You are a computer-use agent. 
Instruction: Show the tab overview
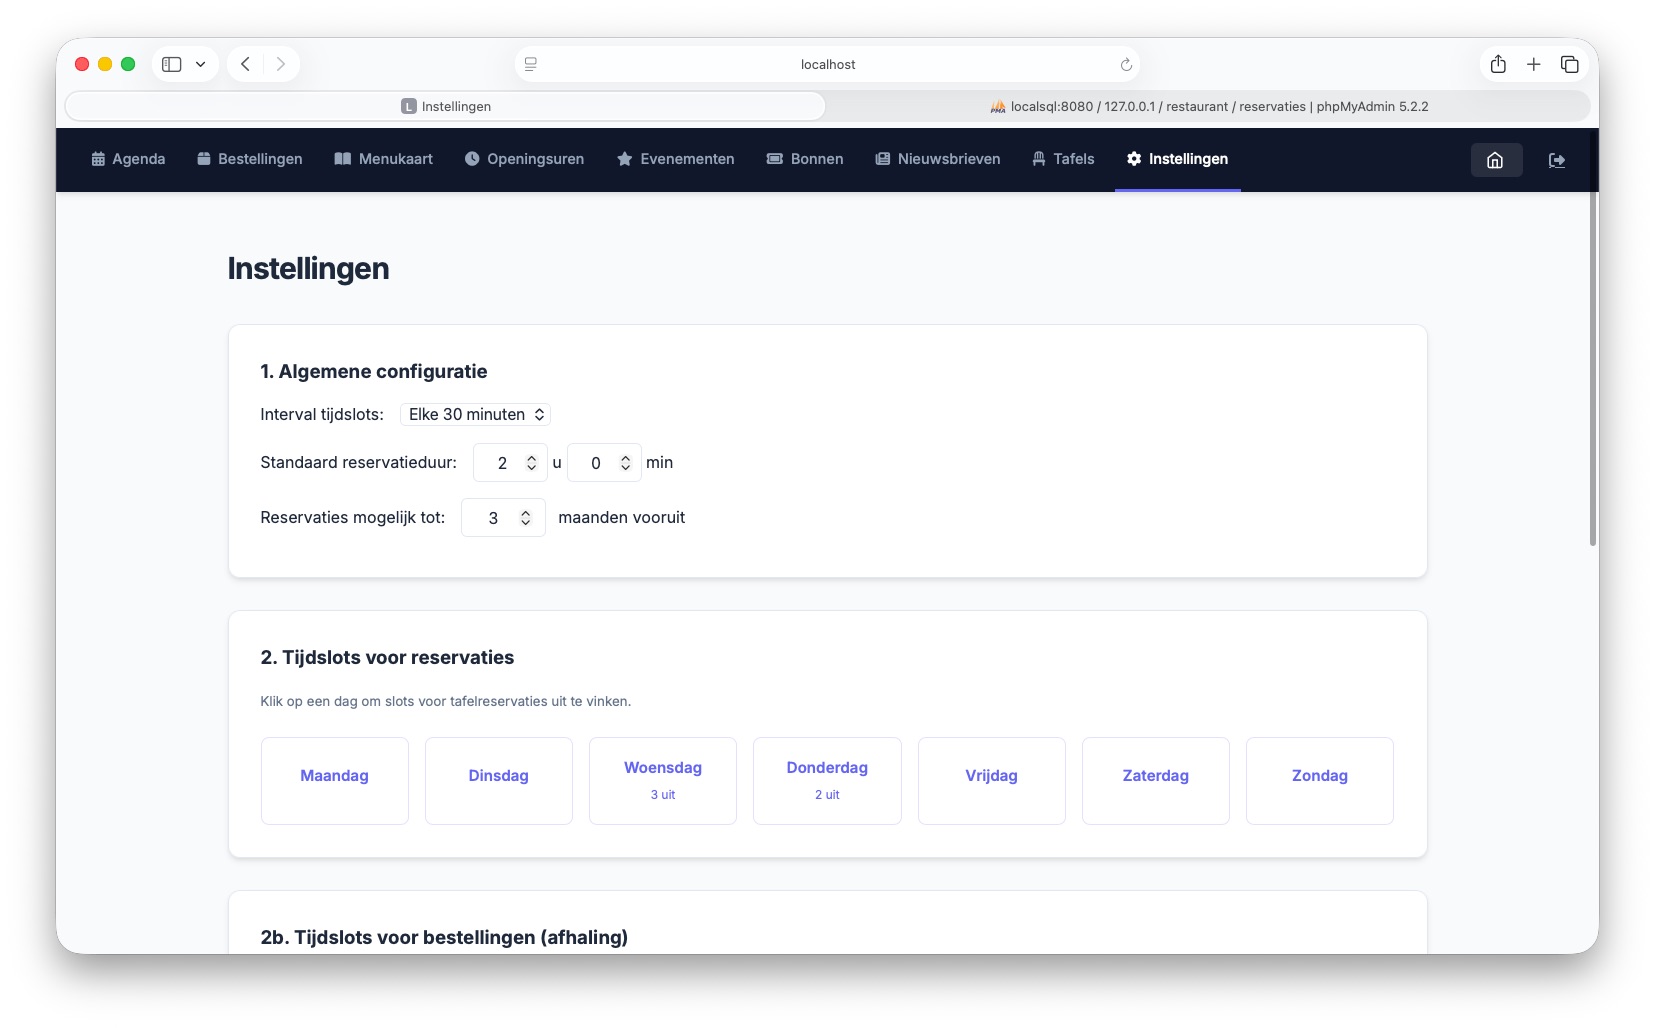[x=1570, y=64]
